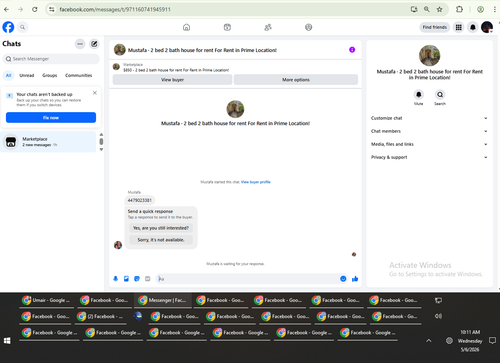Send 'Yes, are you still interested?' quick response
Screen dimensions: 500x363
(x=161, y=228)
